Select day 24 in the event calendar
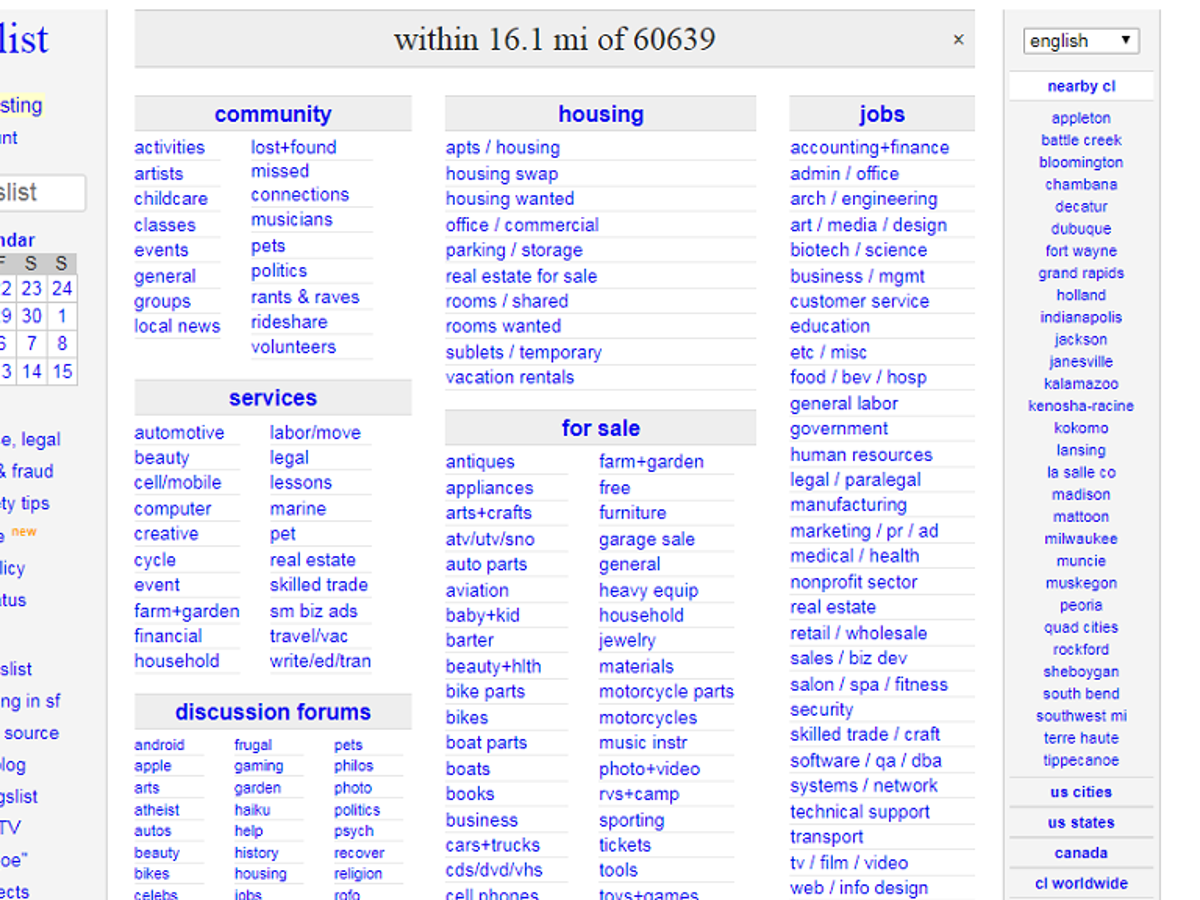This screenshot has width=1200, height=900. click(62, 289)
